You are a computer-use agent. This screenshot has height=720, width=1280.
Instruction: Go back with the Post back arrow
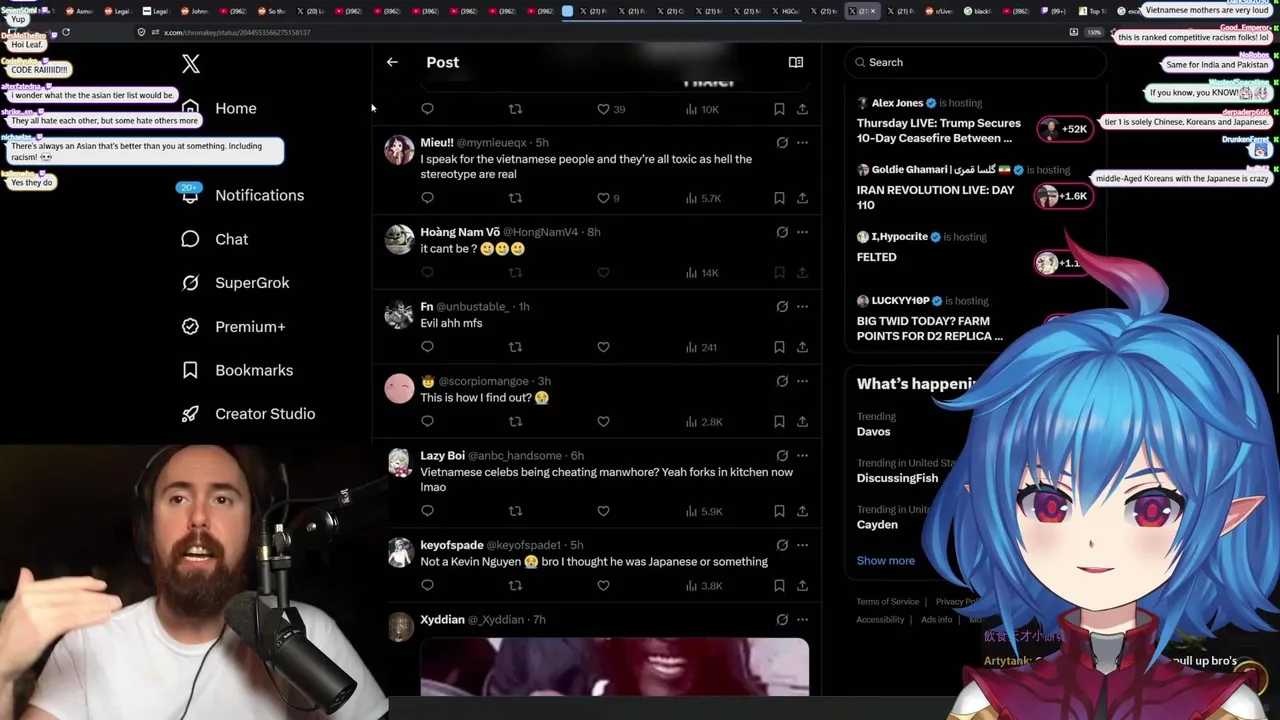pos(392,62)
